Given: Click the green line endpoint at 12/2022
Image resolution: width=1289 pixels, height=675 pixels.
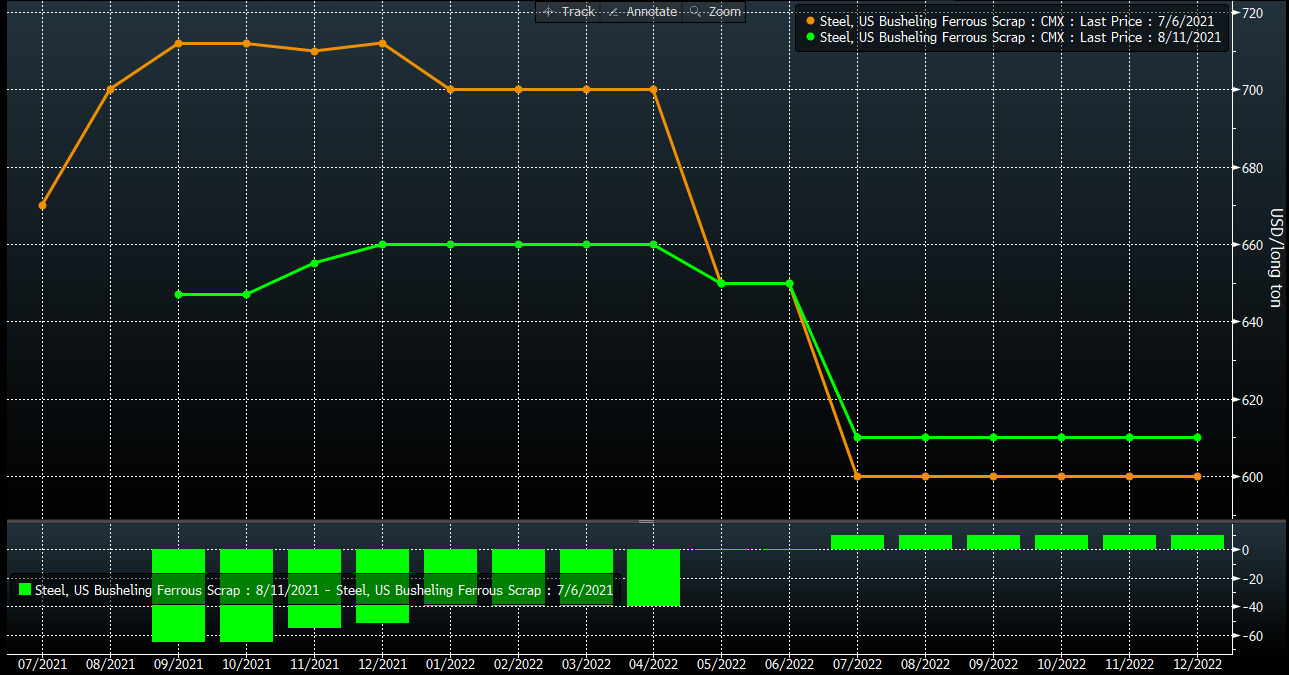Looking at the screenshot, I should coord(1197,437).
